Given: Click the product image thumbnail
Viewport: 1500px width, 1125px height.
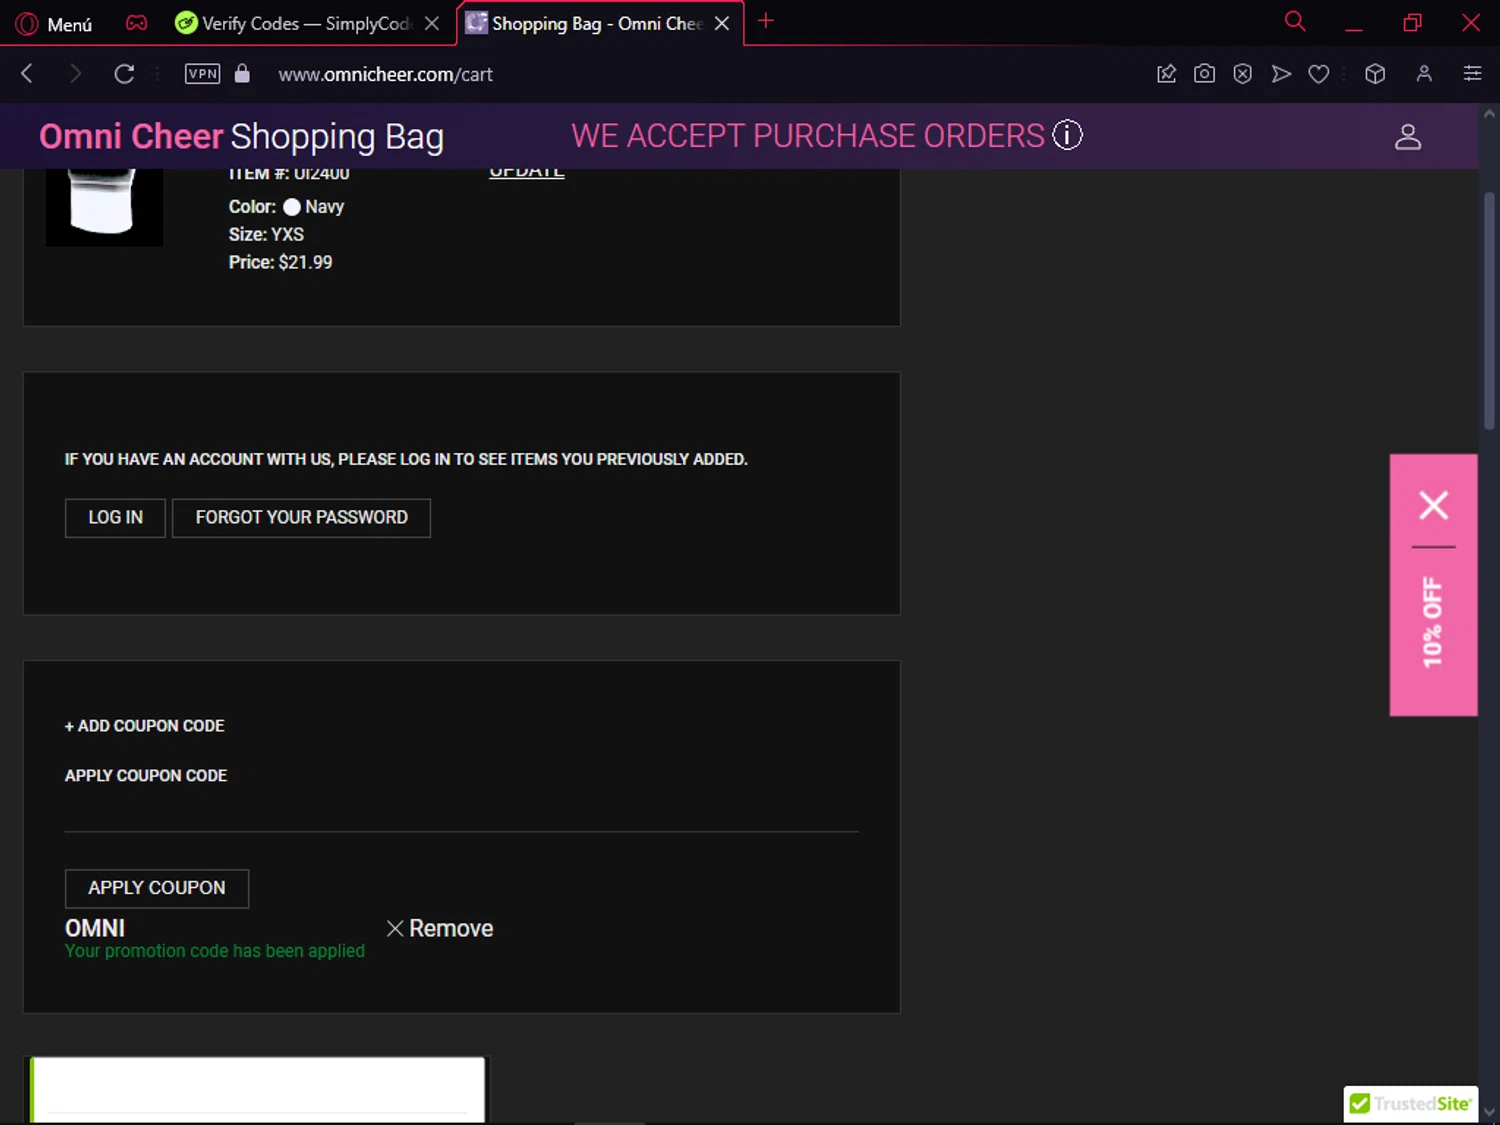Looking at the screenshot, I should click(104, 207).
